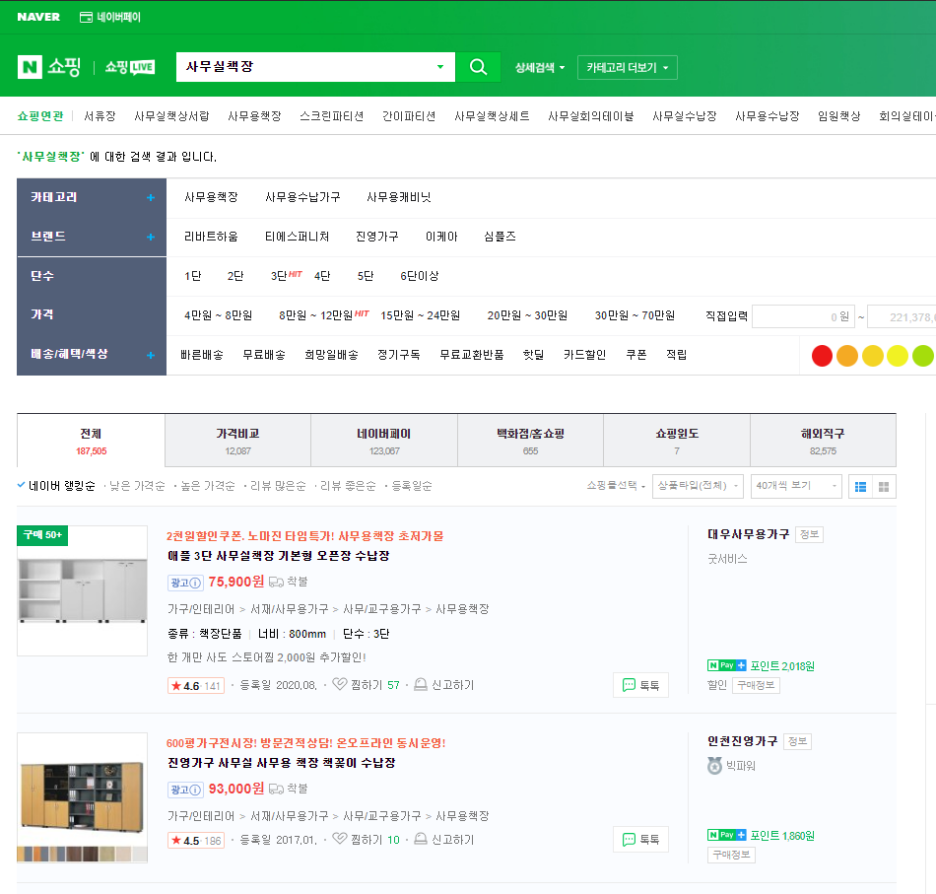Open the search box suggestion dropdown arrow
This screenshot has height=894, width=936.
(440, 67)
